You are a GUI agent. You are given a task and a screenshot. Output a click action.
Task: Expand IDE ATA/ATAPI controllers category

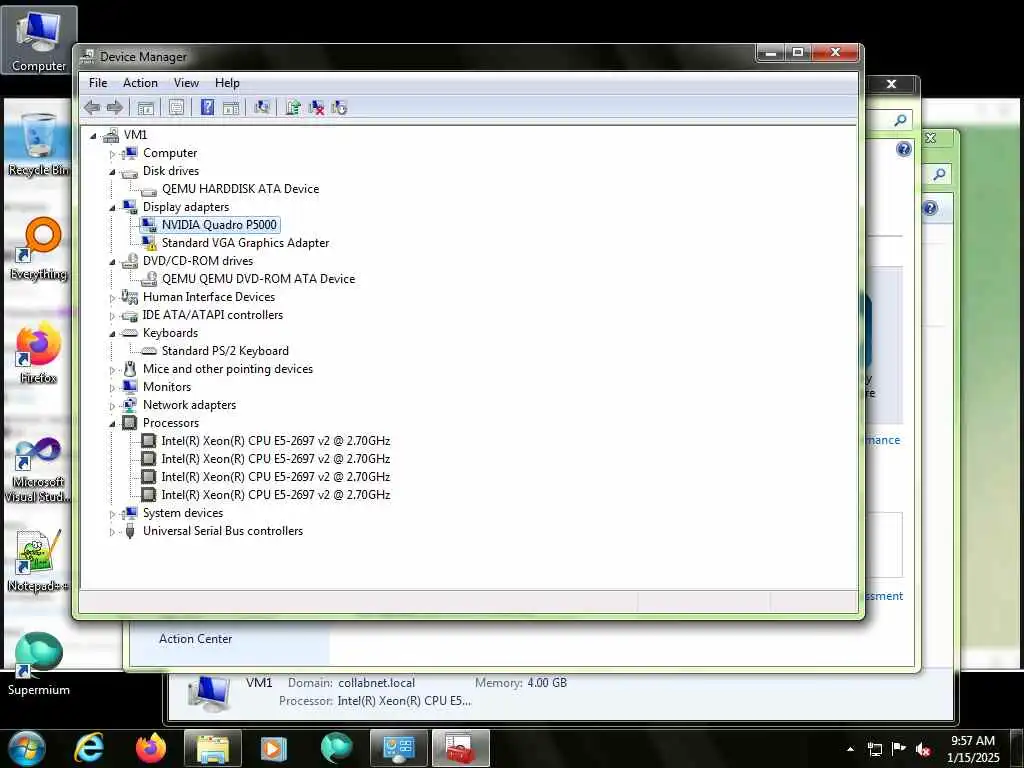point(112,316)
